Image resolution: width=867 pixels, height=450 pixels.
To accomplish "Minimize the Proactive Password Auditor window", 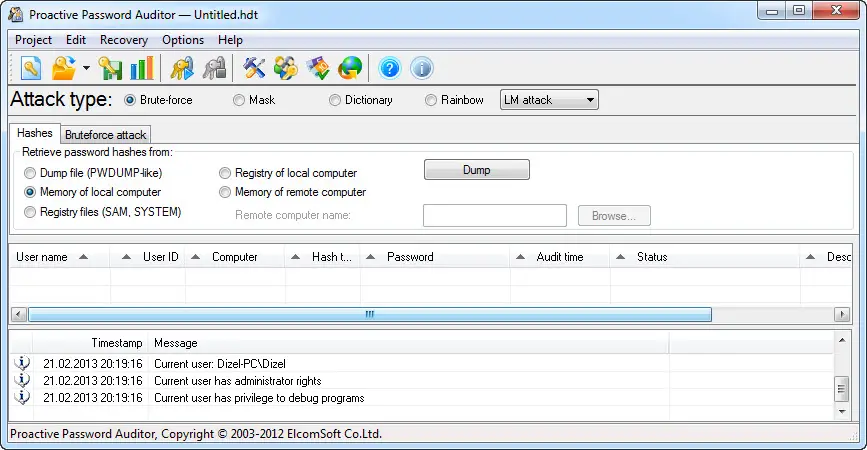I will (x=772, y=11).
